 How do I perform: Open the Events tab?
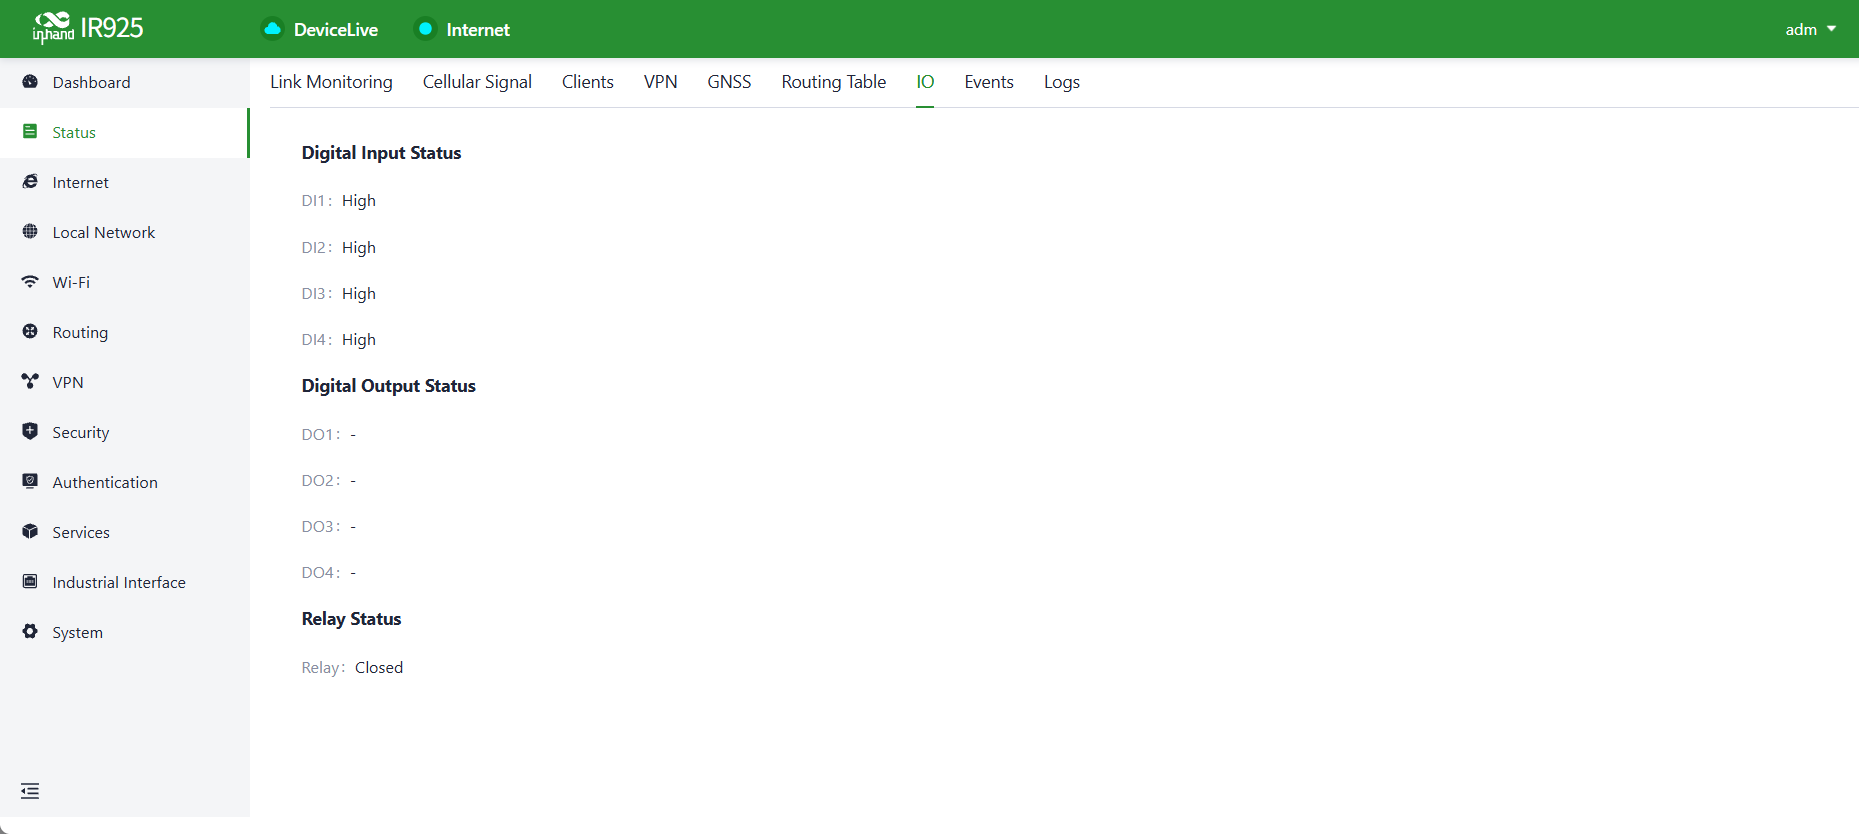click(x=989, y=82)
